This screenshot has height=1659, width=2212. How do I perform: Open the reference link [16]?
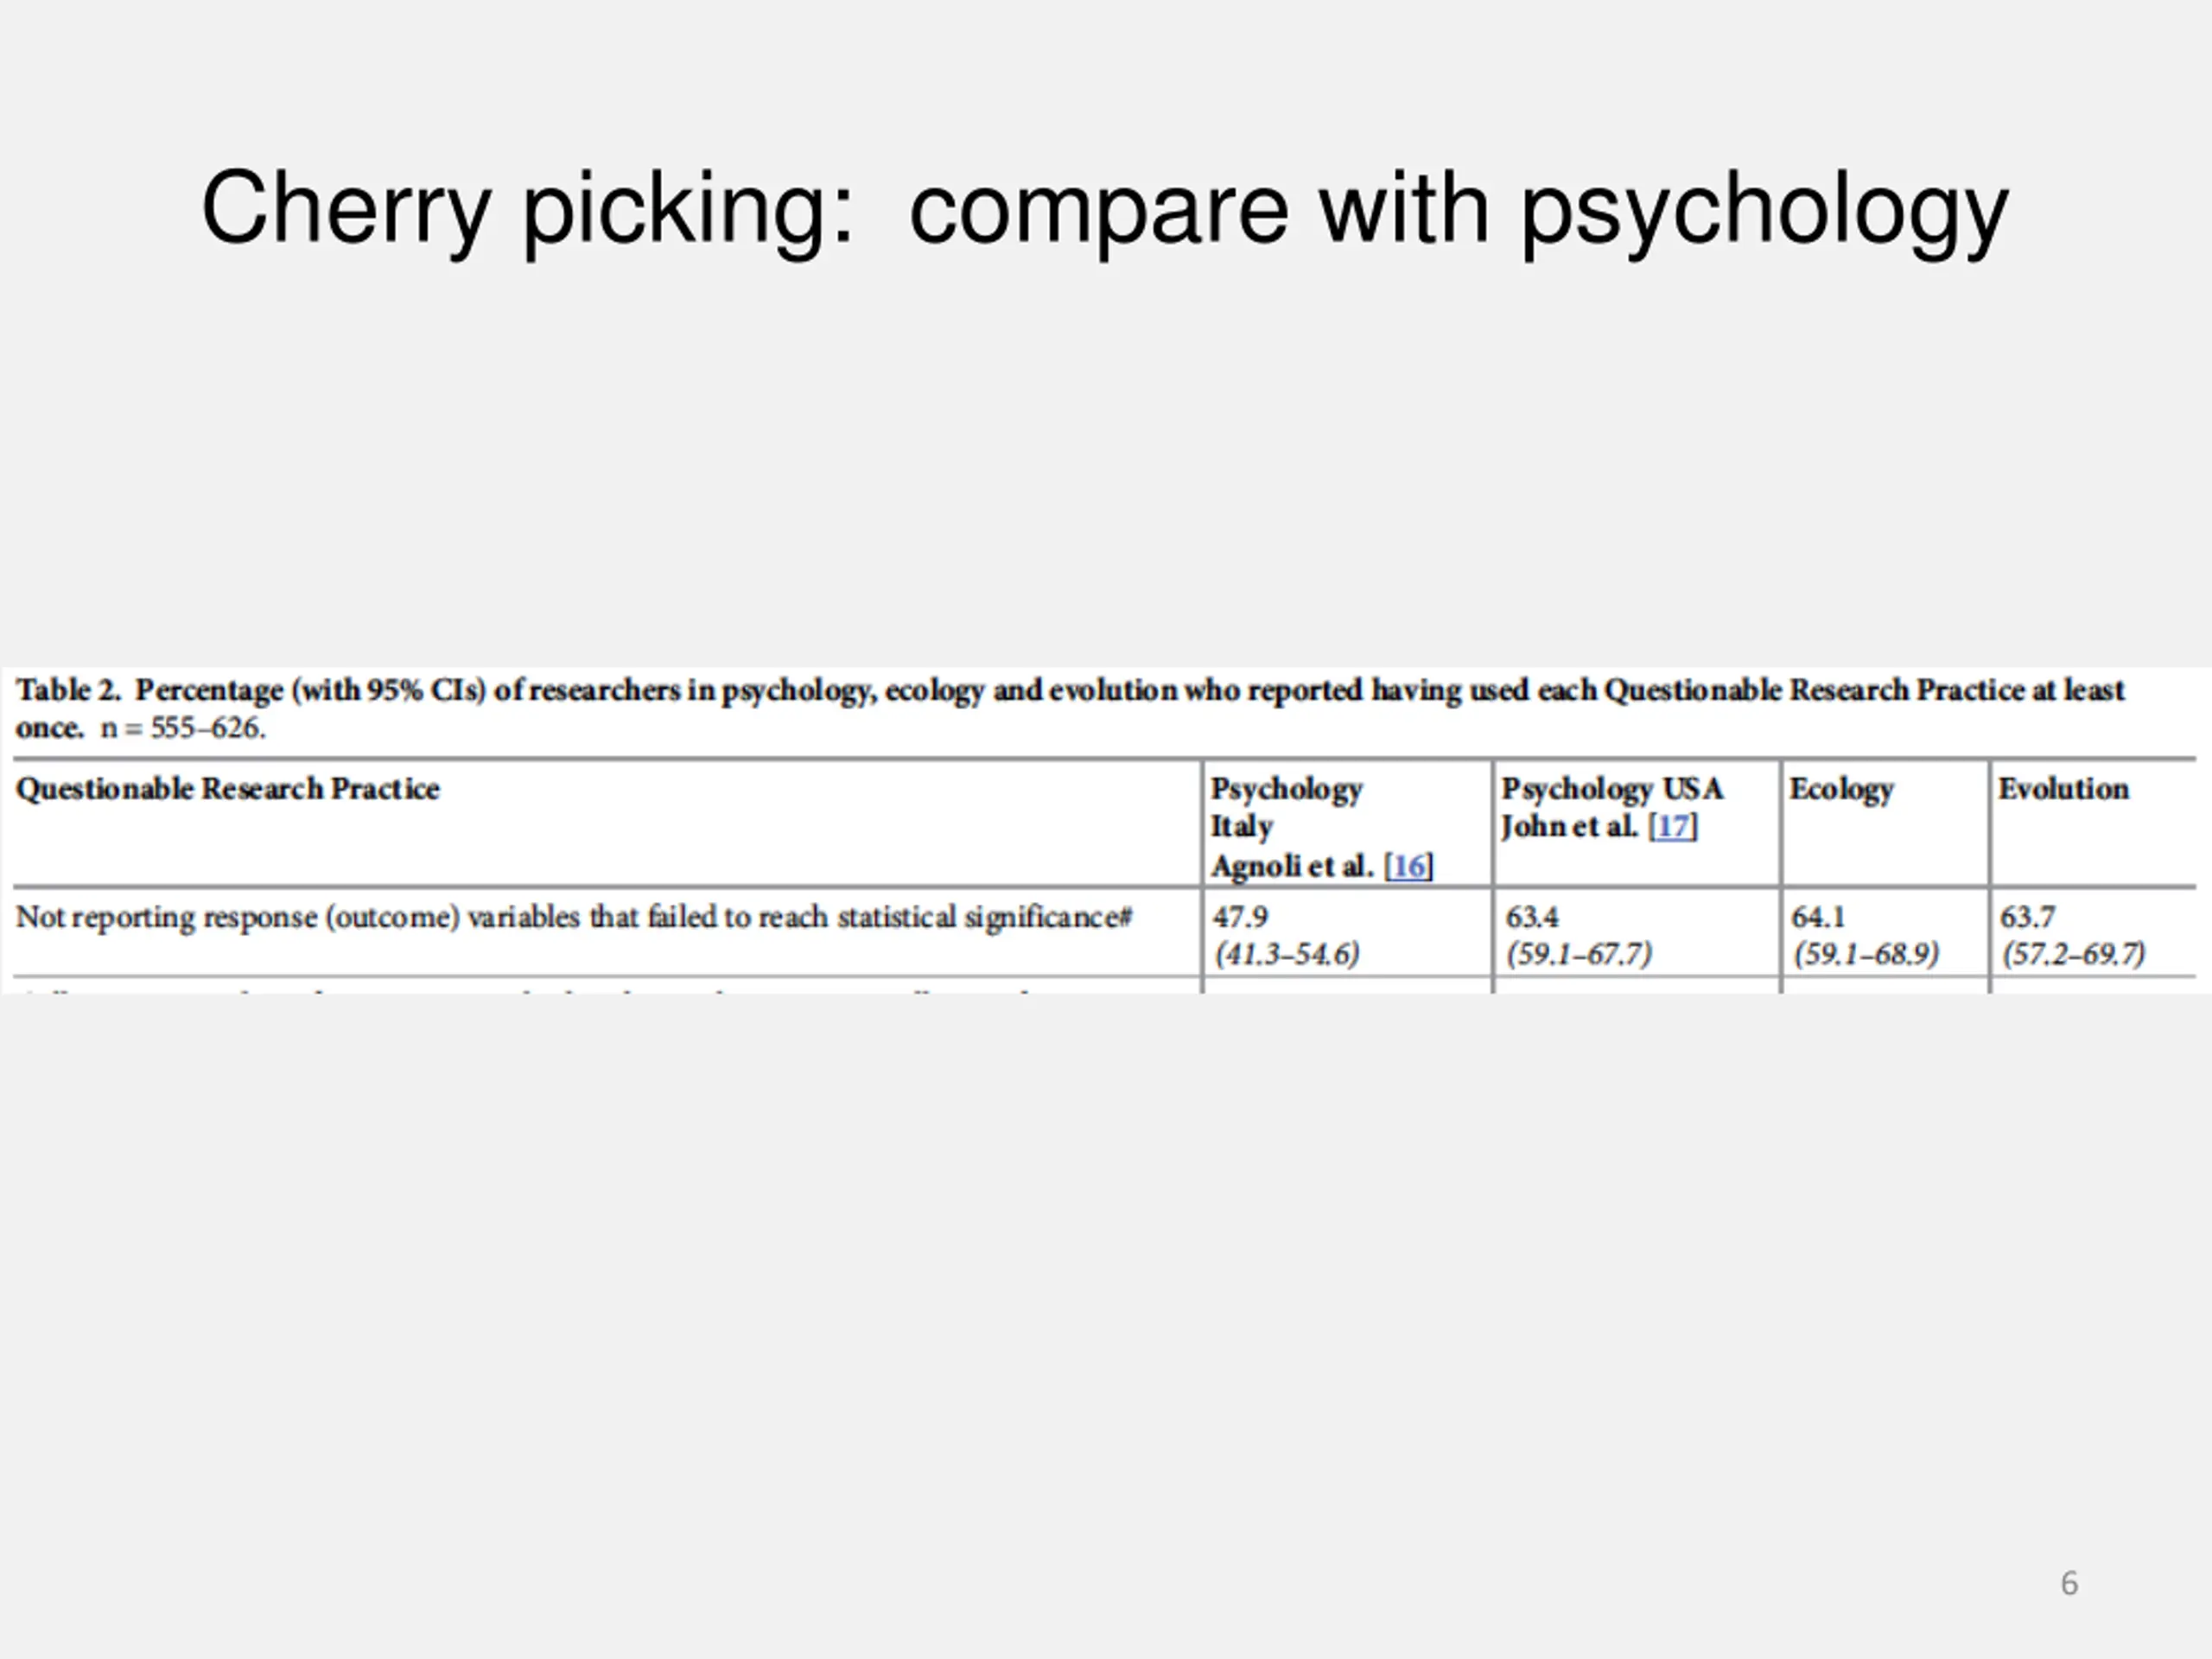tap(1408, 866)
